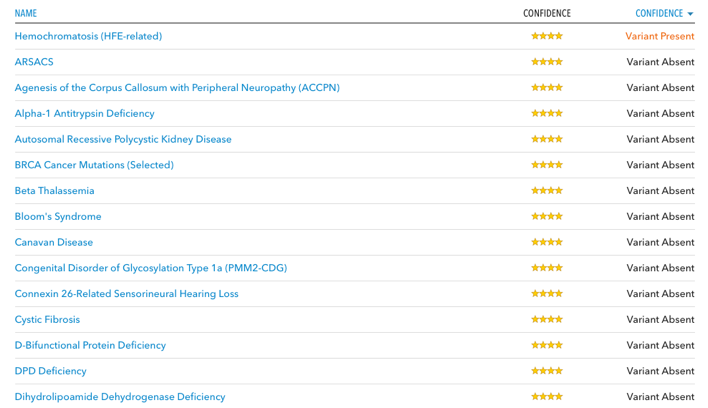Select Canavan Disease report

point(54,242)
